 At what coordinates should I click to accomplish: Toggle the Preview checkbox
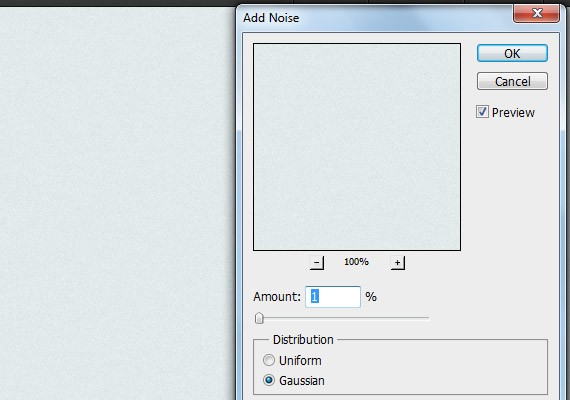click(x=482, y=112)
